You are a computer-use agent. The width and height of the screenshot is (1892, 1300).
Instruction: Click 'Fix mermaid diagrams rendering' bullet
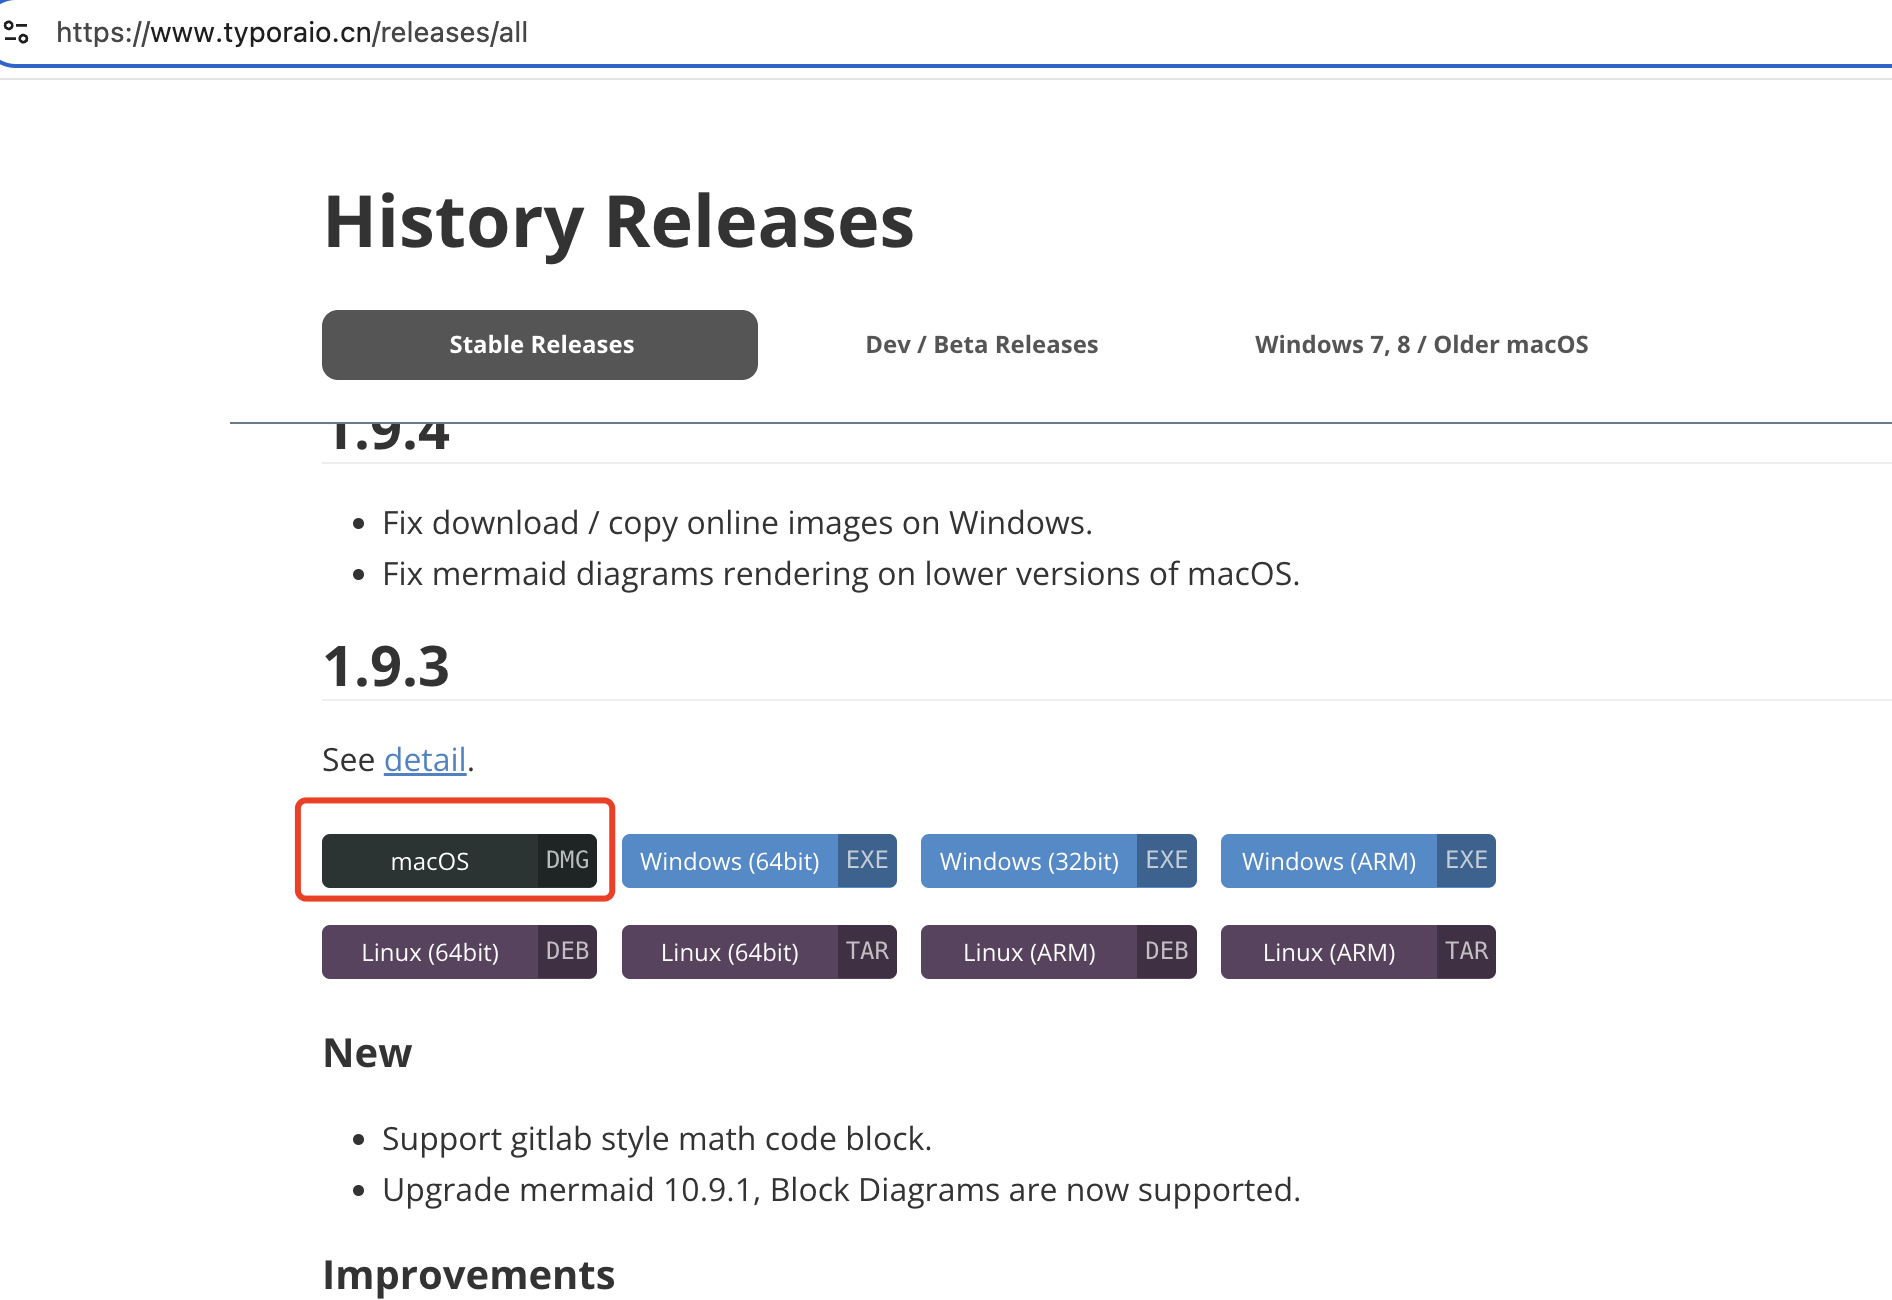pyautogui.click(x=841, y=574)
